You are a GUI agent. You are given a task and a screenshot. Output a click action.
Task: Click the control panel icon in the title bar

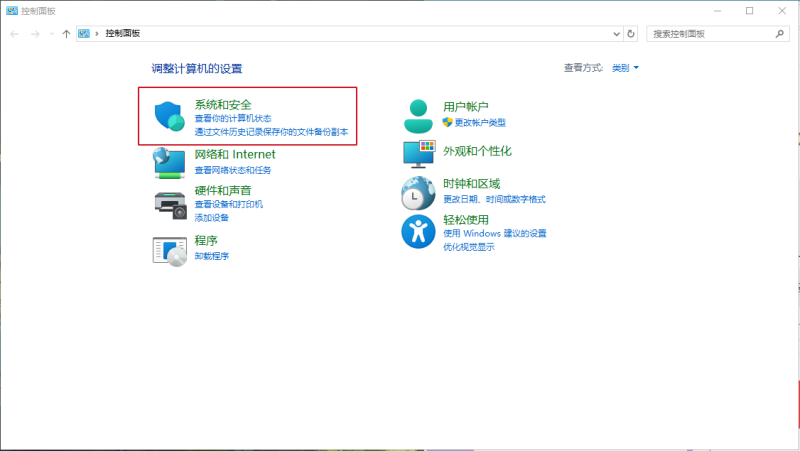click(12, 11)
